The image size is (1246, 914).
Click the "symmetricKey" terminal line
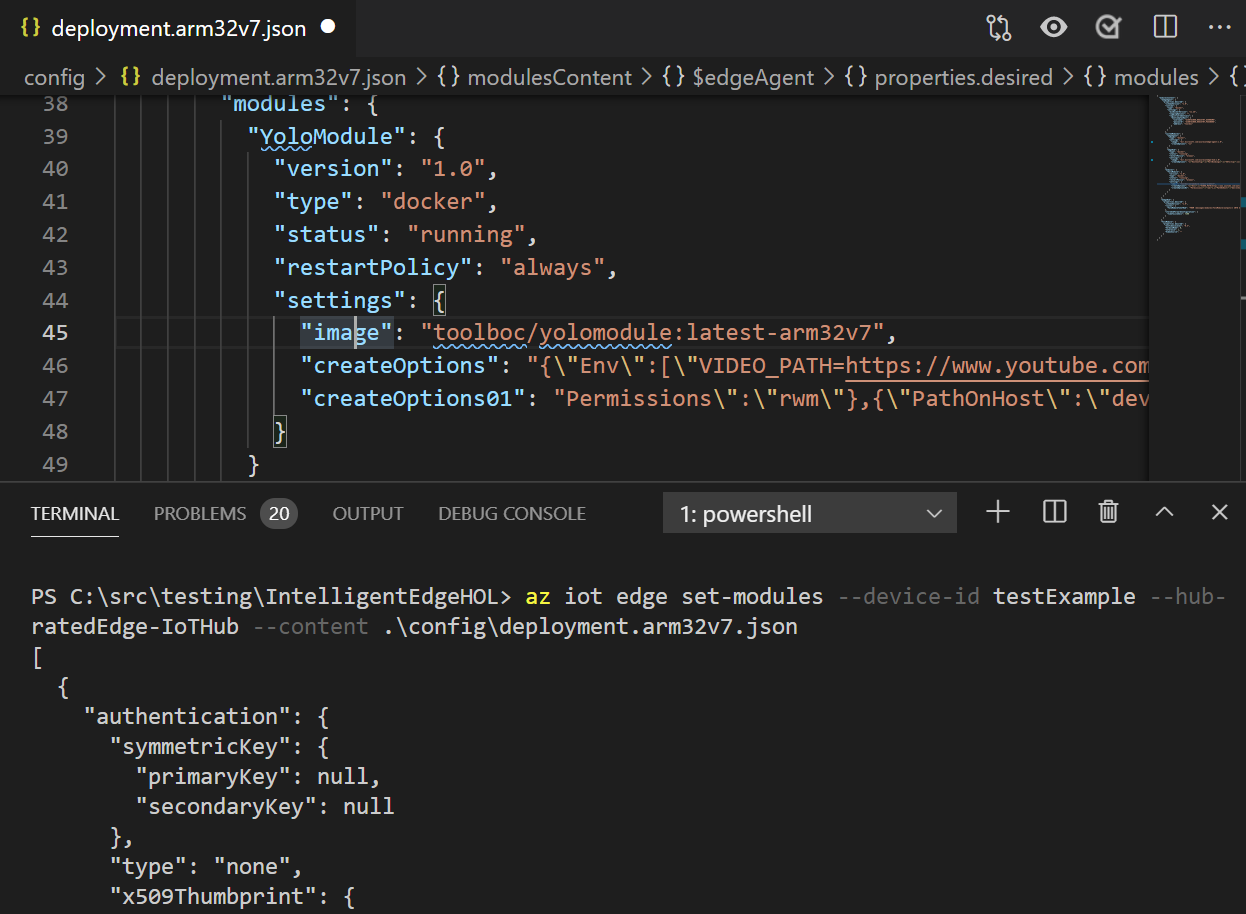coord(220,746)
